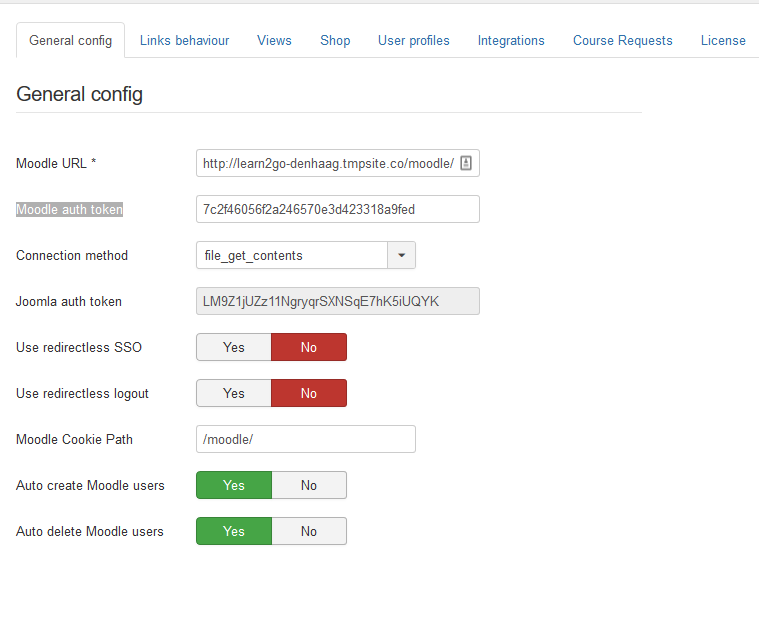Choose No for Use redirectless logout

pos(309,393)
